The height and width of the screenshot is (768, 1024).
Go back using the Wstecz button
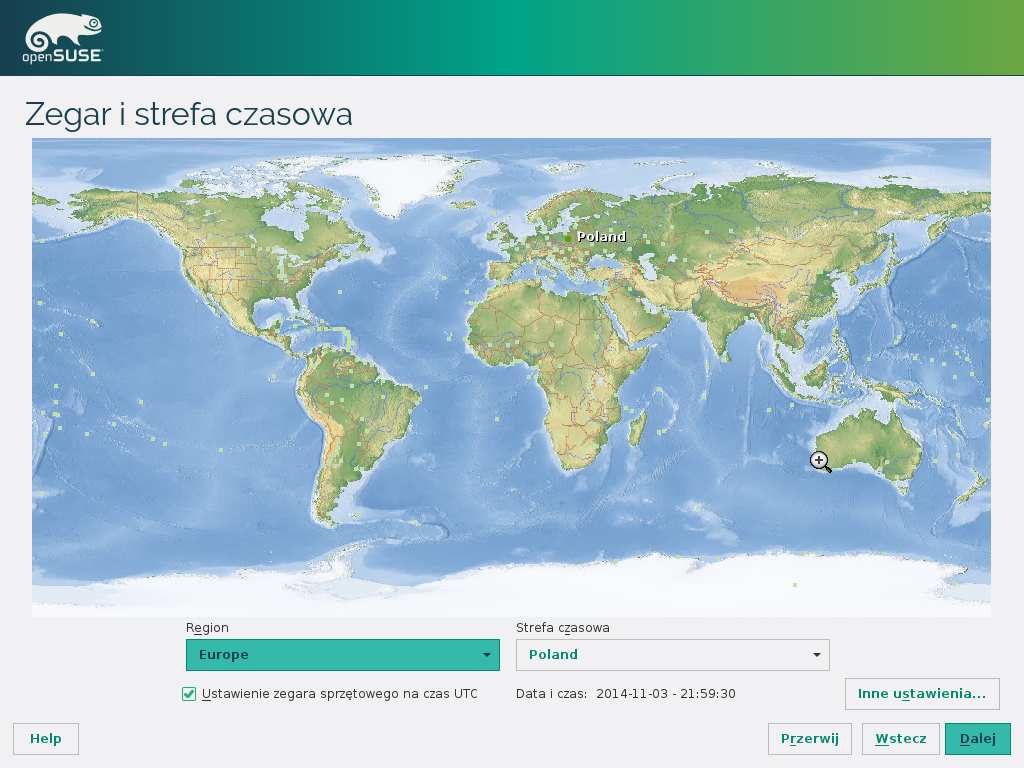click(x=900, y=739)
